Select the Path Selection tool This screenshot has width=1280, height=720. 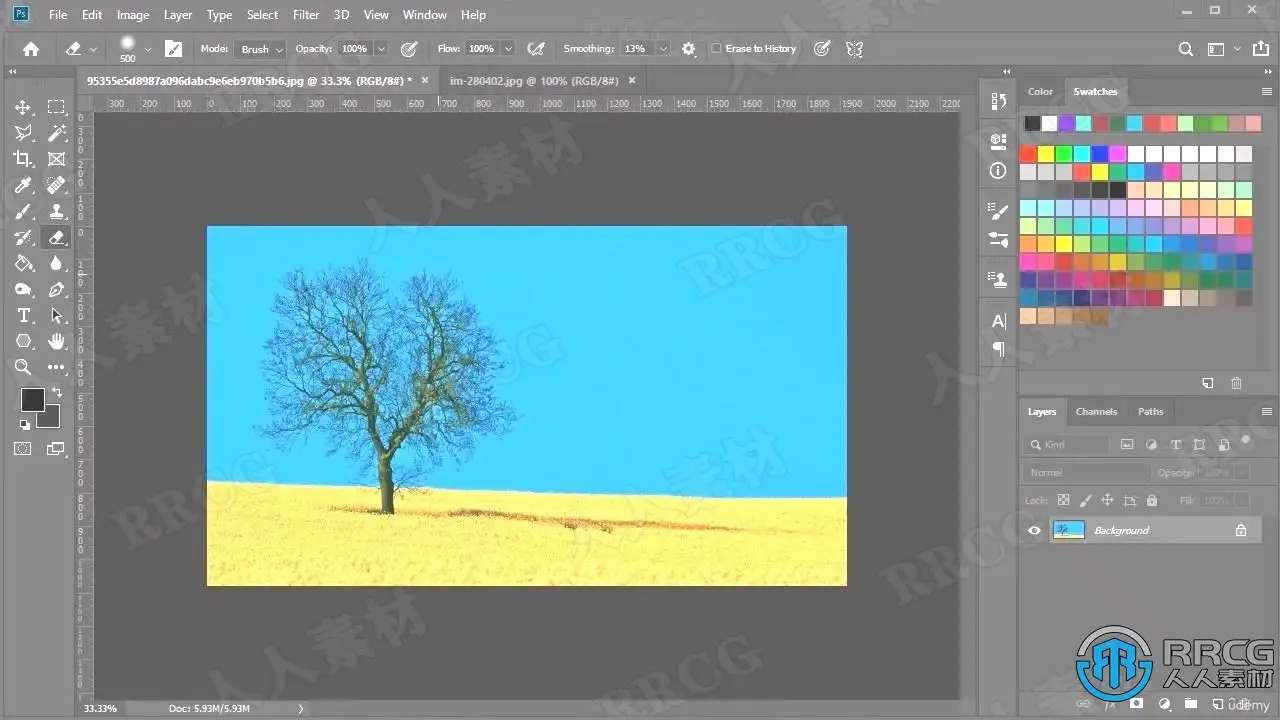coord(57,315)
